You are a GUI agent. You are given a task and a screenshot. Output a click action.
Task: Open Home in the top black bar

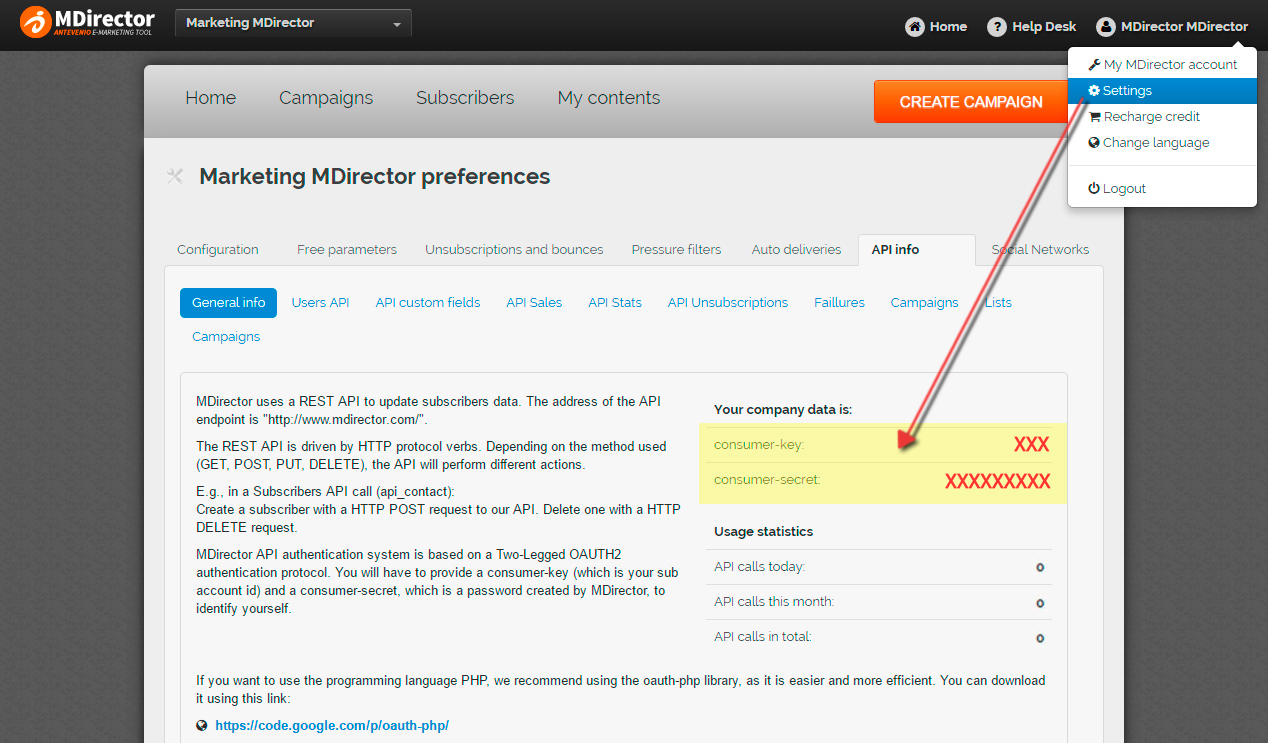coord(936,27)
